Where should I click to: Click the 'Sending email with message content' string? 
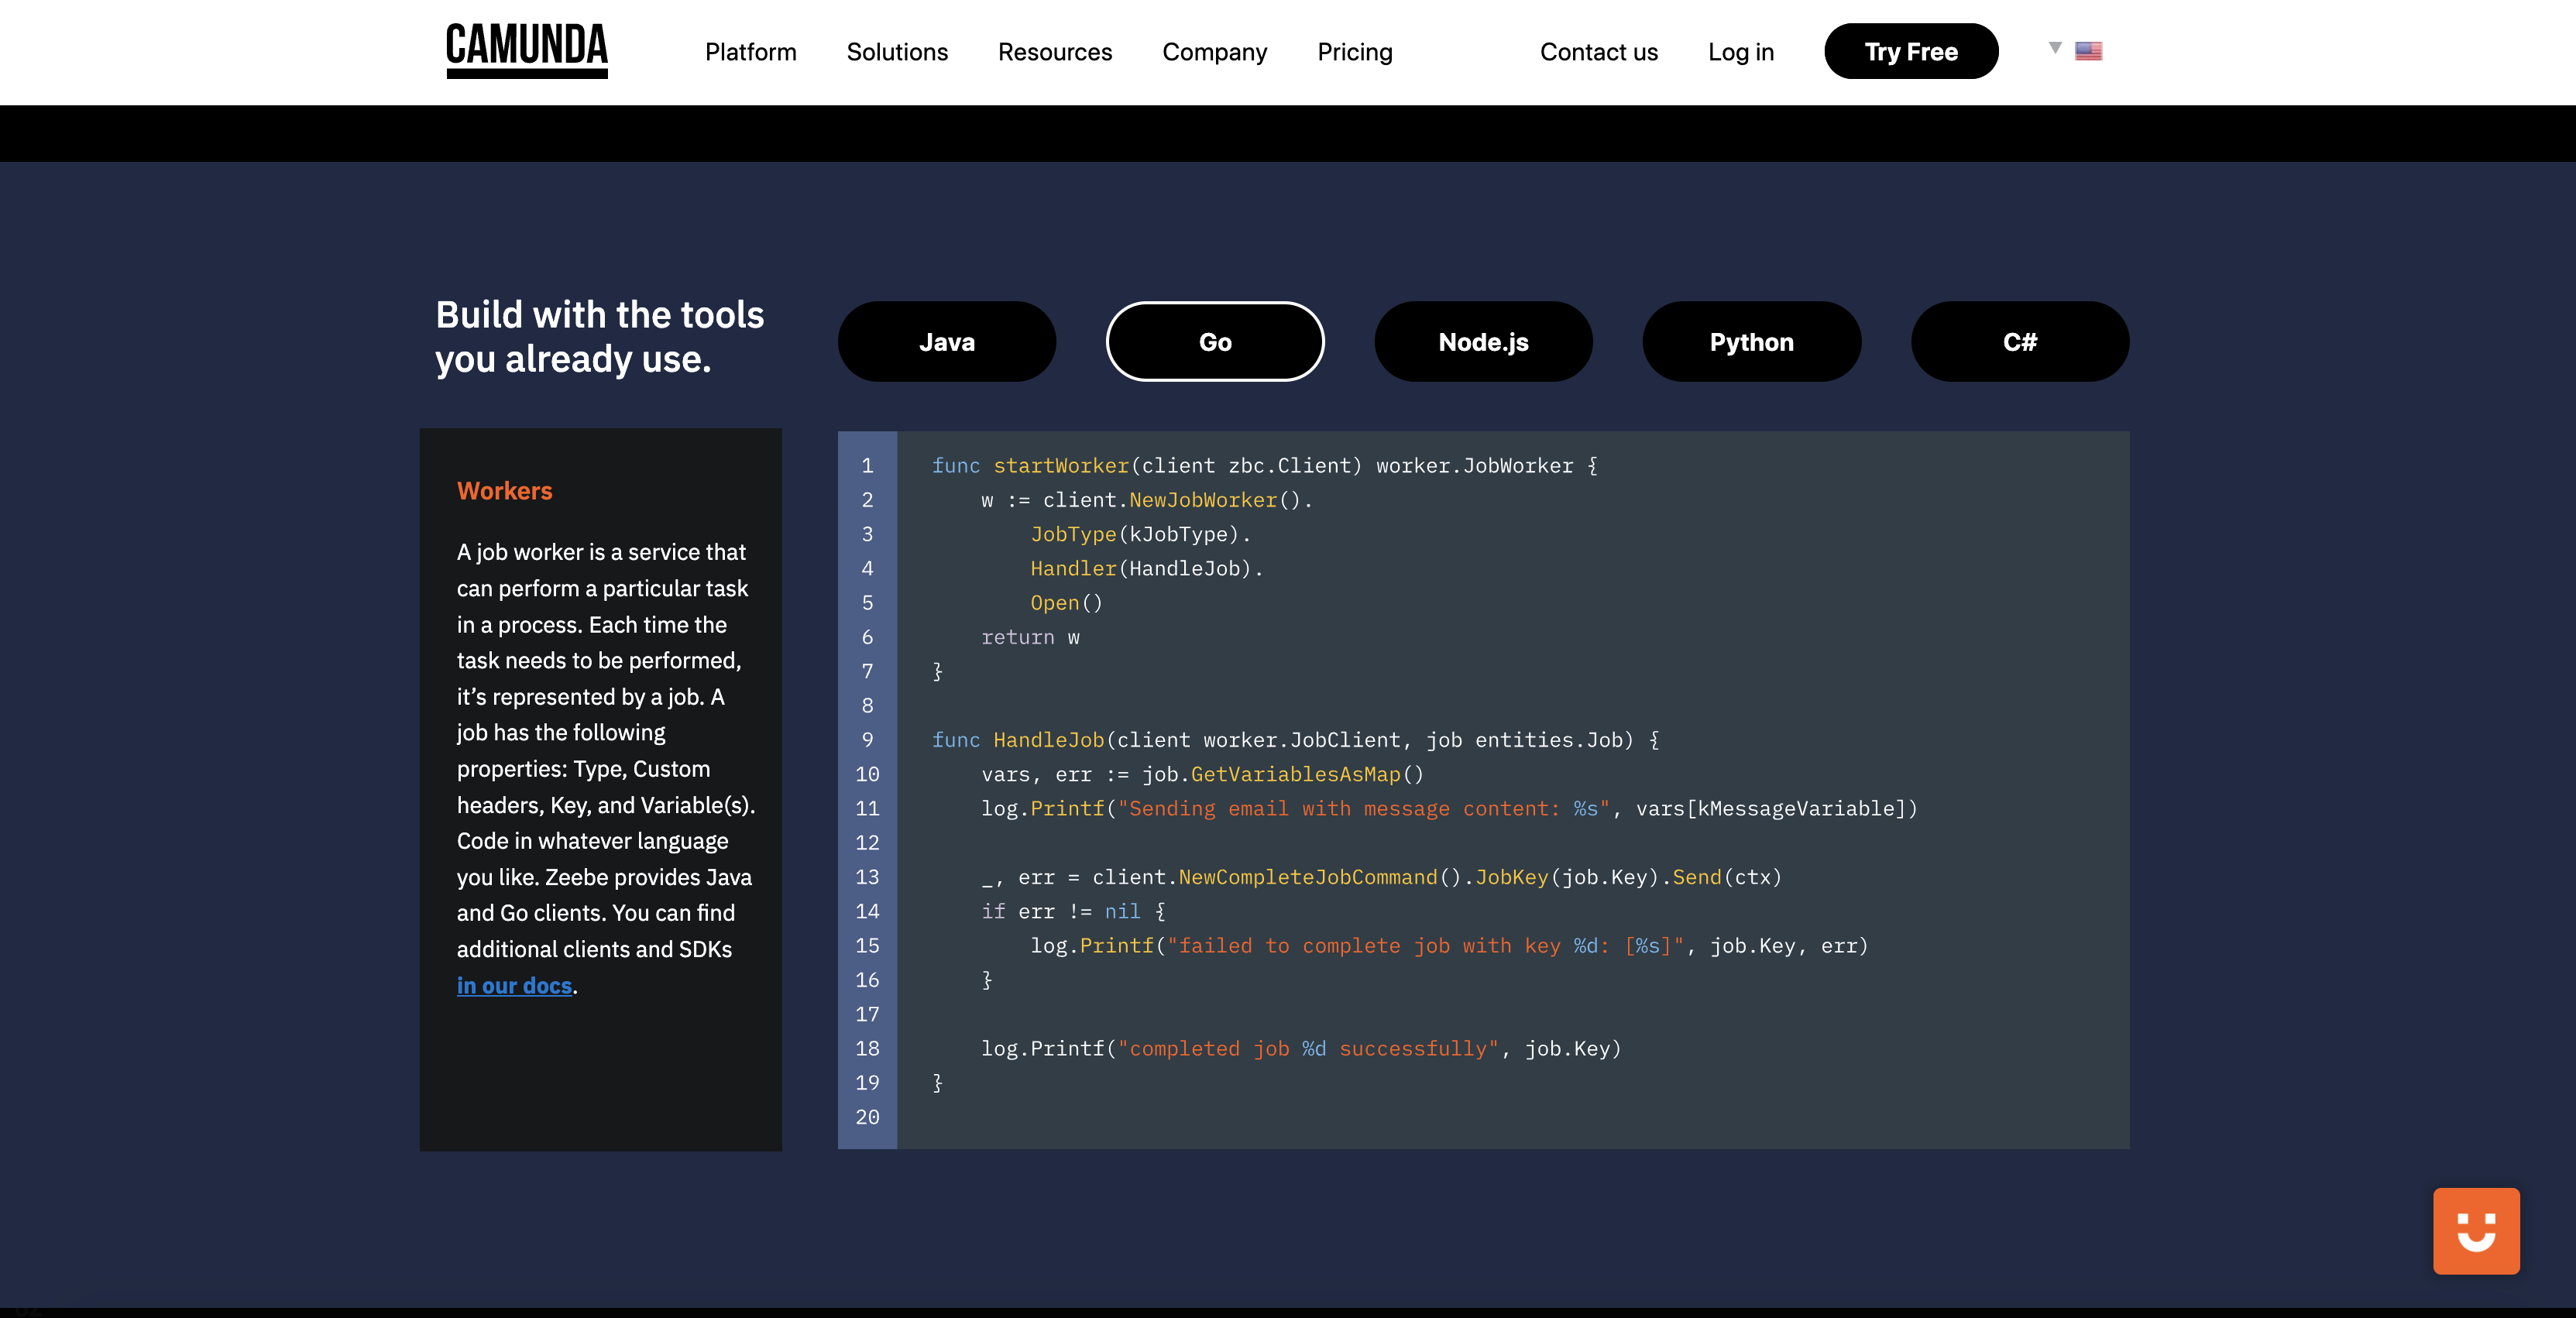pyautogui.click(x=1363, y=808)
